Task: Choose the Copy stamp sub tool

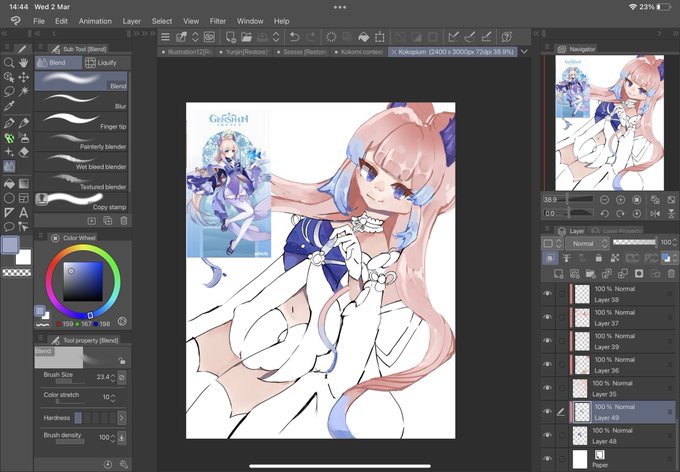Action: (81, 202)
